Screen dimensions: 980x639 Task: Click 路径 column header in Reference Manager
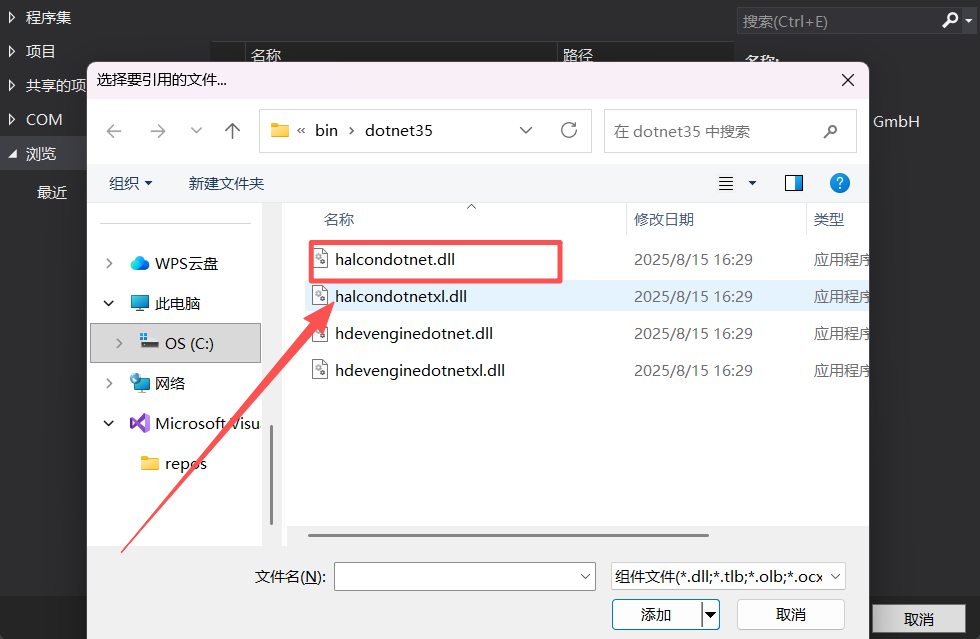[578, 55]
